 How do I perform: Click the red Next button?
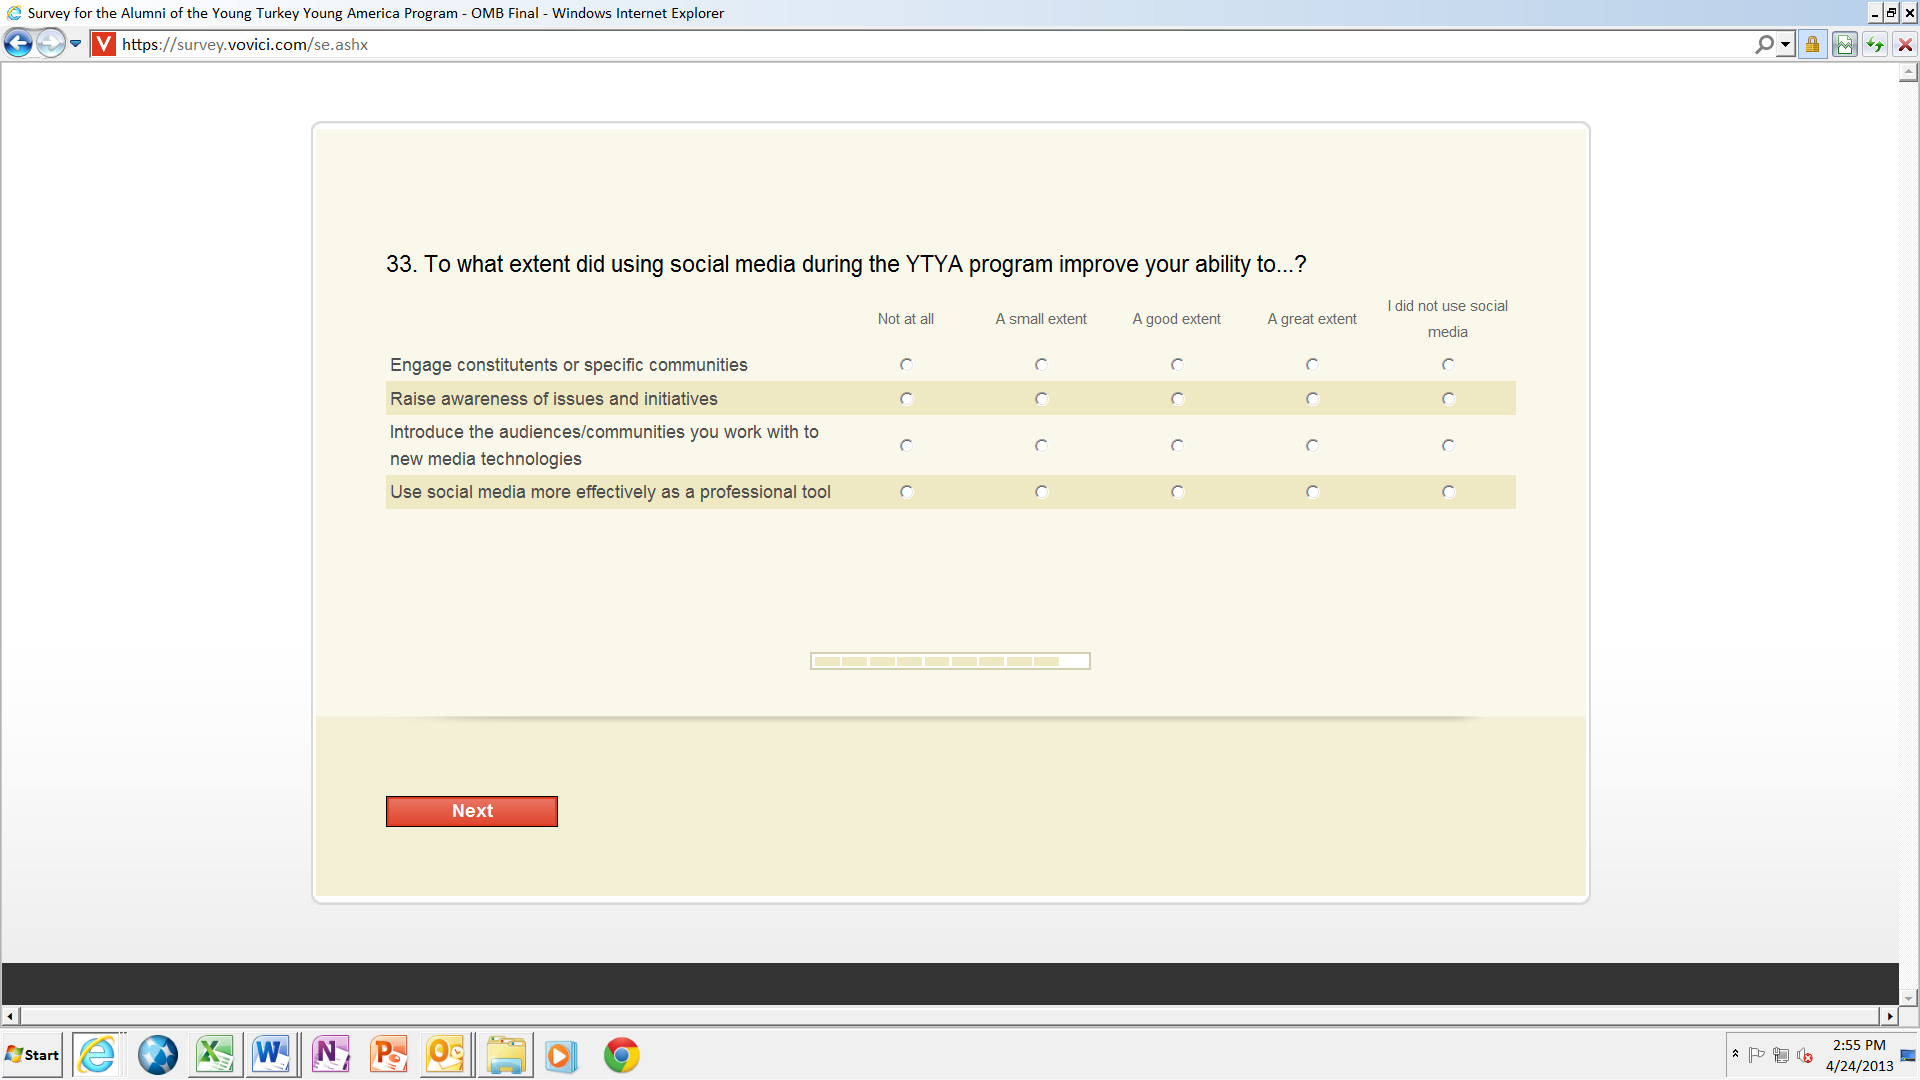(x=472, y=811)
